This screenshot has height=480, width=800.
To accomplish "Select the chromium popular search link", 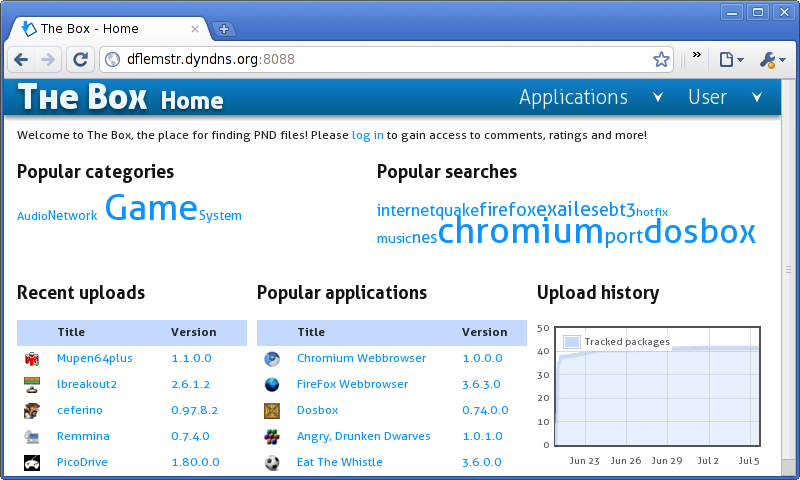I will (x=520, y=232).
